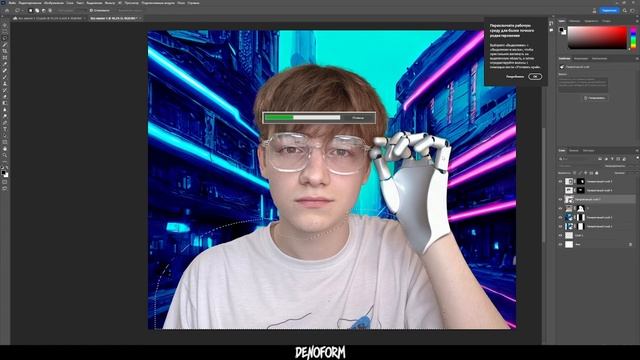Toggle Quick Mask mode in toolbar
The height and width of the screenshot is (360, 640).
tap(5, 182)
